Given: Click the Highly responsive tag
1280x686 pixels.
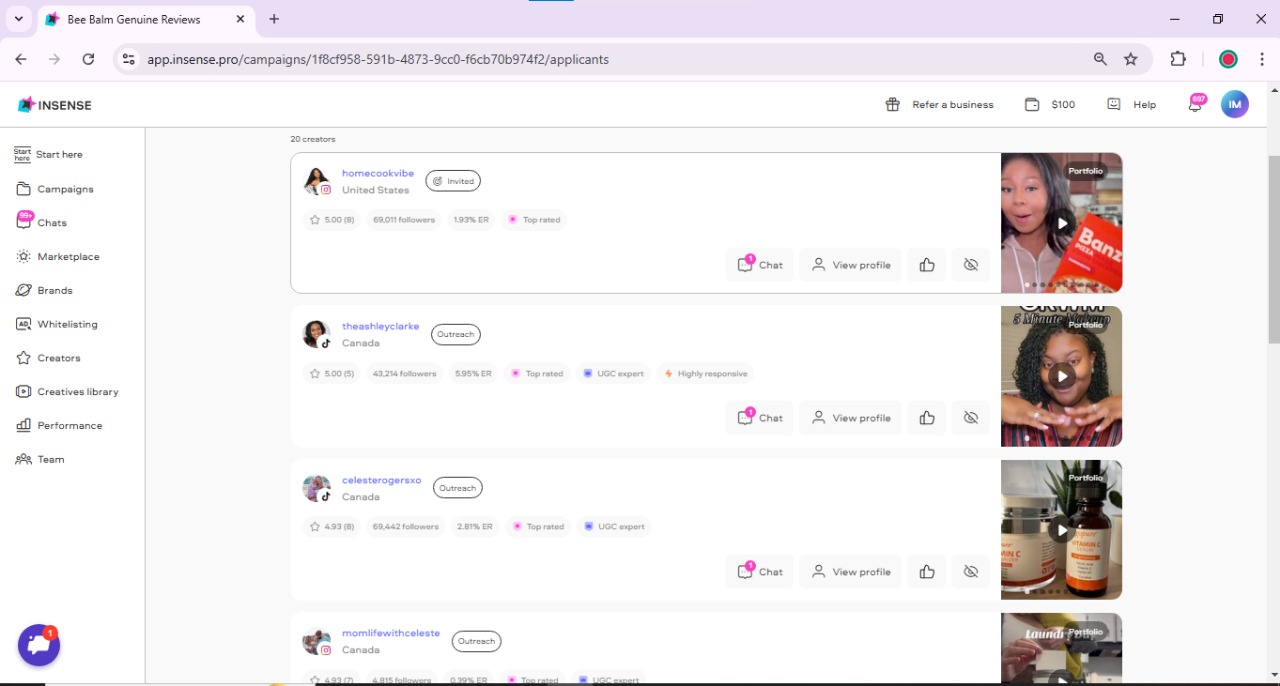Looking at the screenshot, I should [706, 374].
